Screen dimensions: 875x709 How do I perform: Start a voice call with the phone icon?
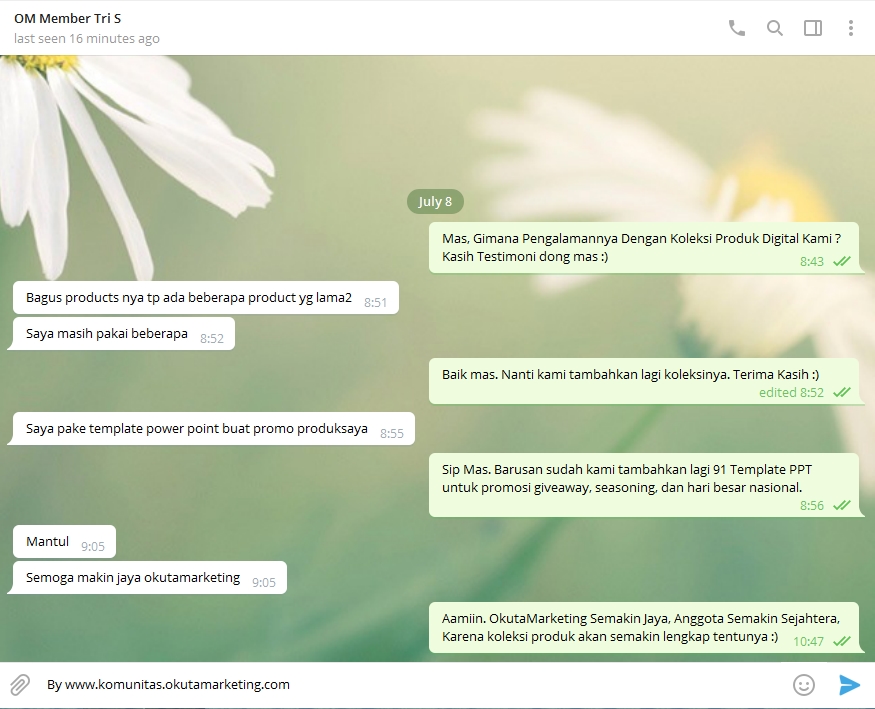click(737, 28)
